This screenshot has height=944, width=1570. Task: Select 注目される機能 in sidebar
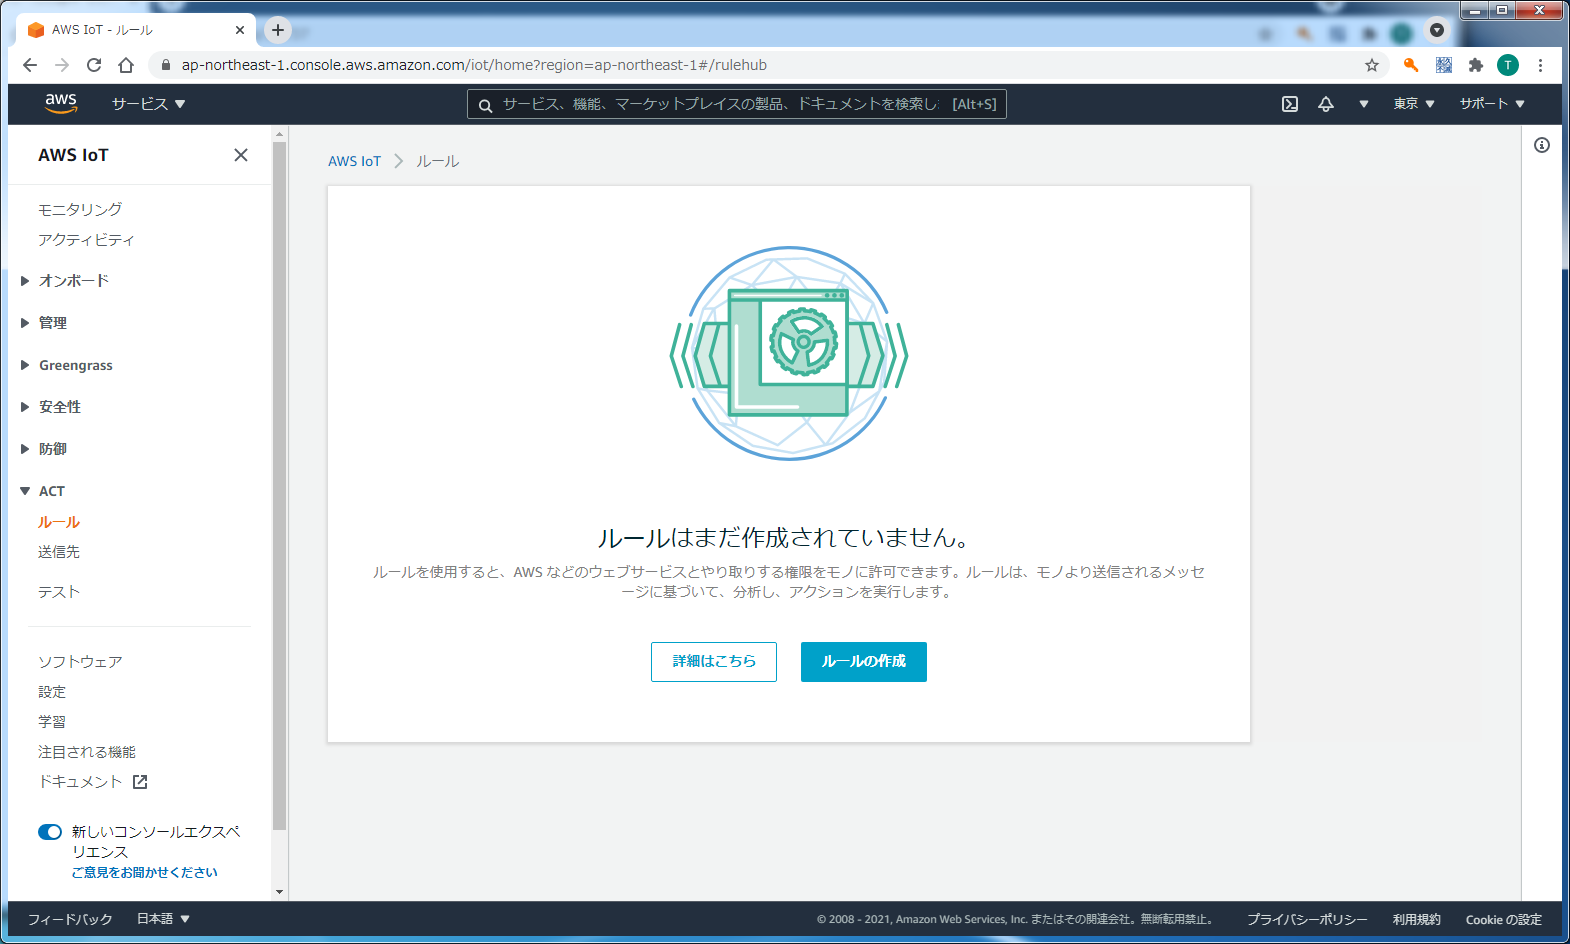[87, 752]
